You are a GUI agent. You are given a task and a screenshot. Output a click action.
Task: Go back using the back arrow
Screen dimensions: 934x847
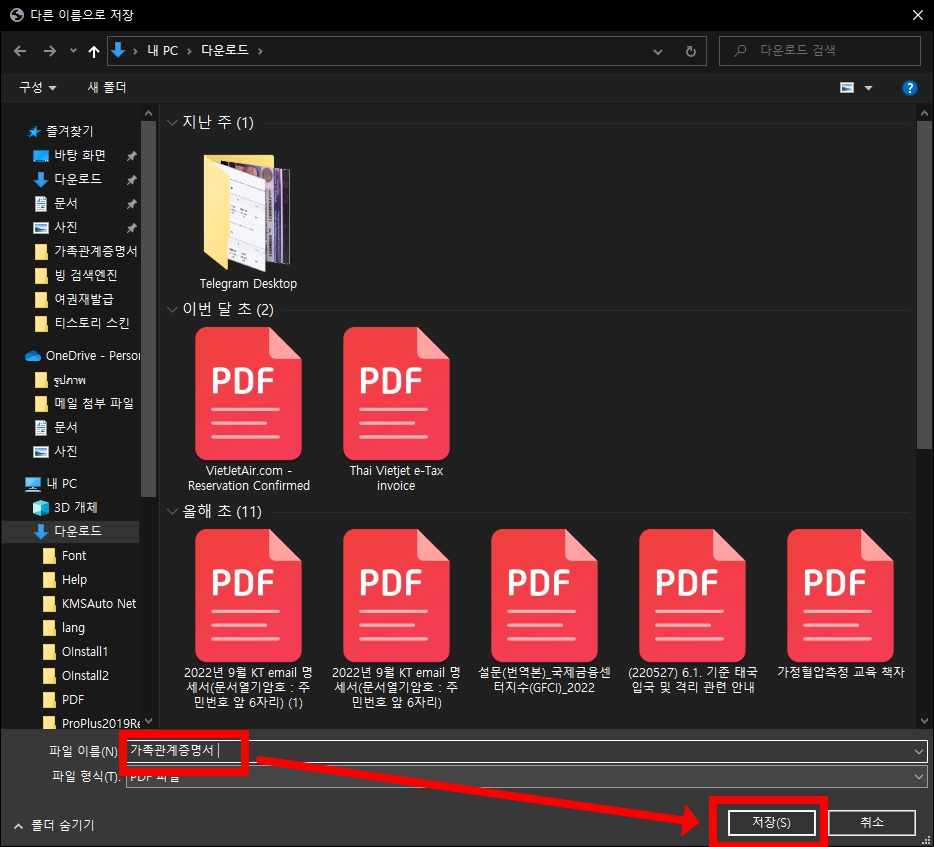20,51
